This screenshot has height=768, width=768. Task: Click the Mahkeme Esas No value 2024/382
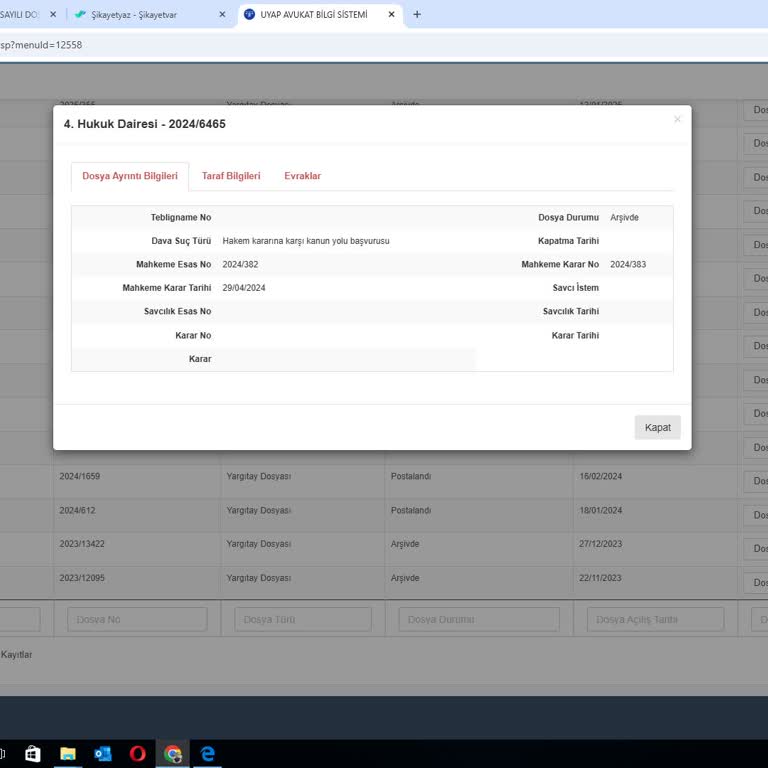coord(240,264)
